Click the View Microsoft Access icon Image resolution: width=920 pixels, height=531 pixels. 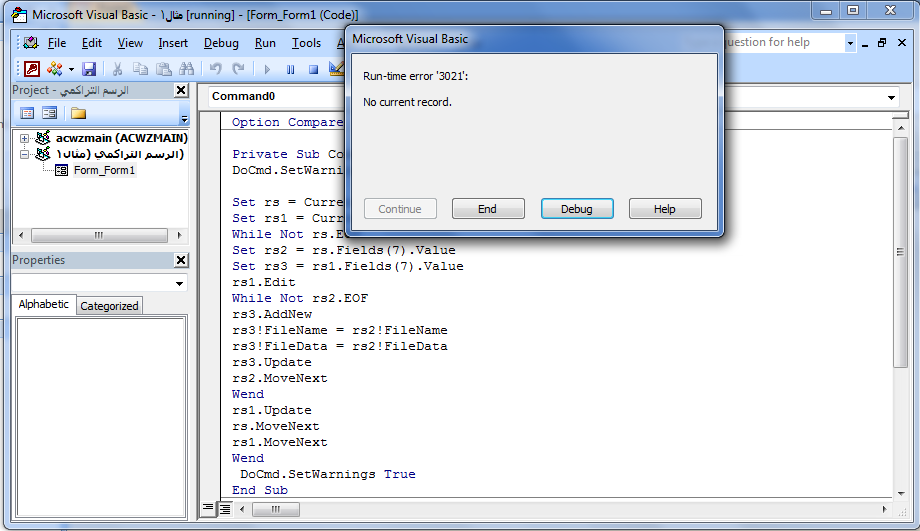[x=32, y=69]
